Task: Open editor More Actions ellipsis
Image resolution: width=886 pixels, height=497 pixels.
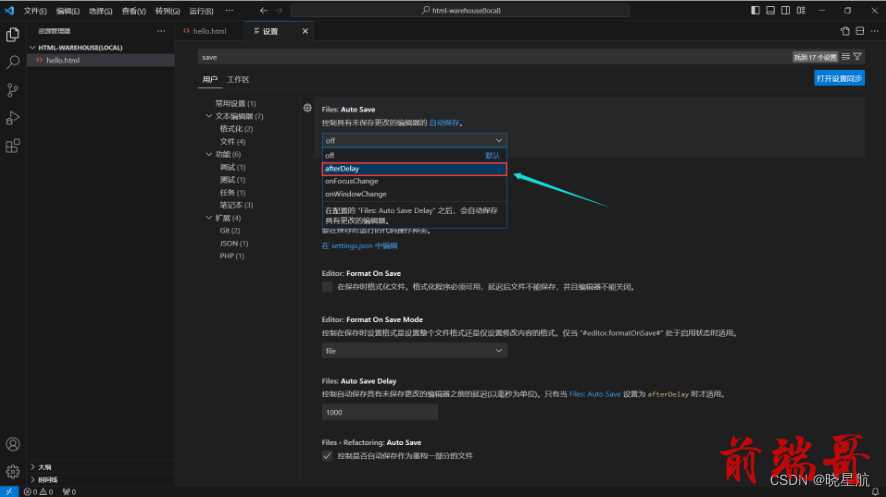Action: click(875, 31)
